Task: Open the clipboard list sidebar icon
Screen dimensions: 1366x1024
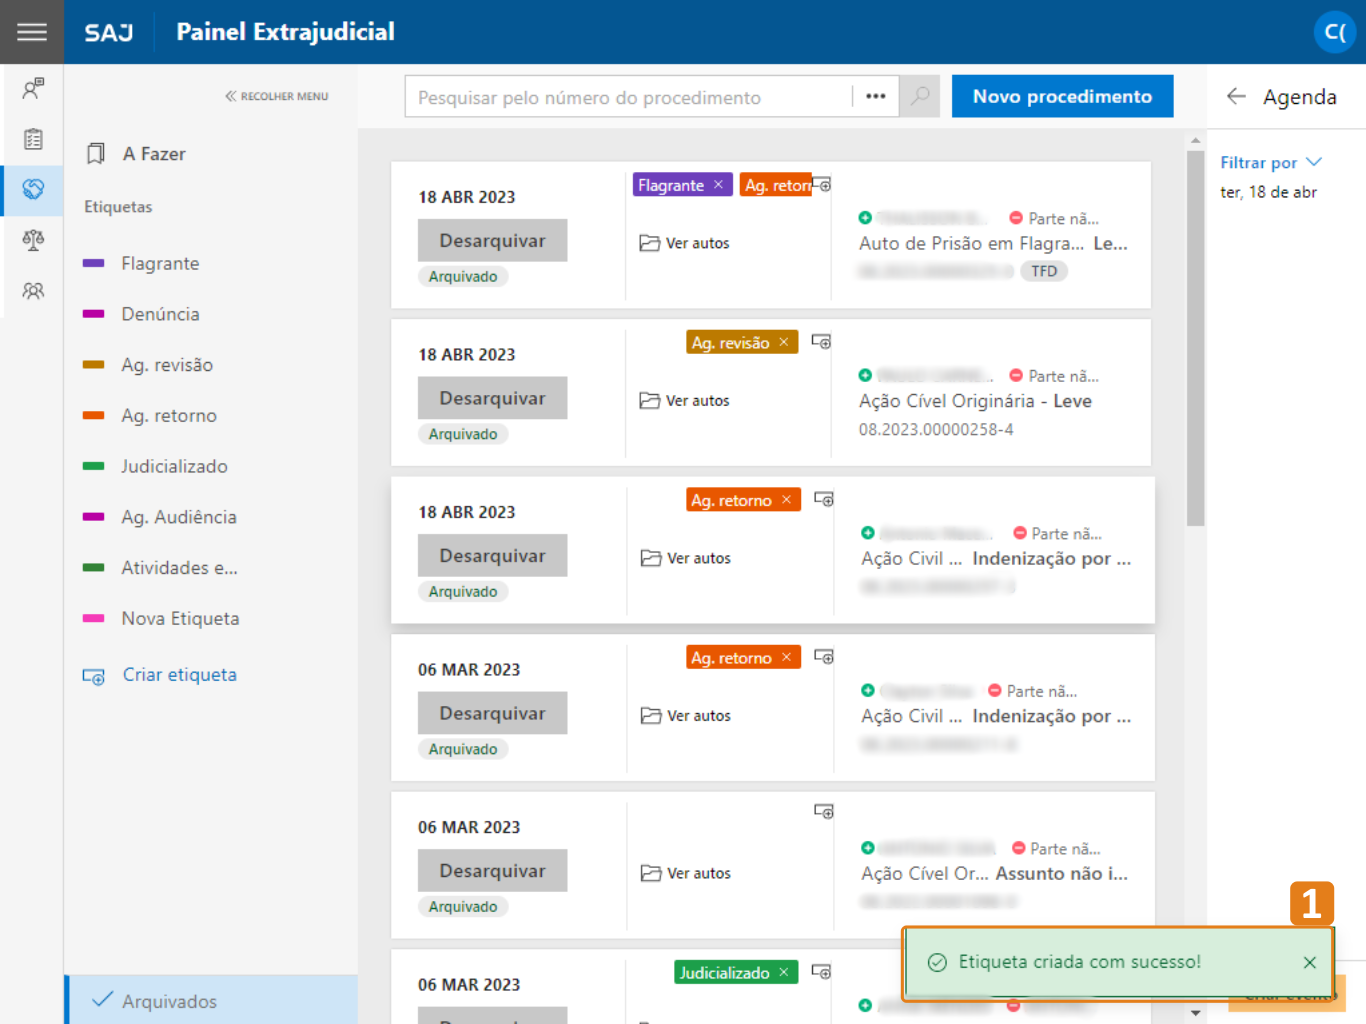Action: point(33,139)
